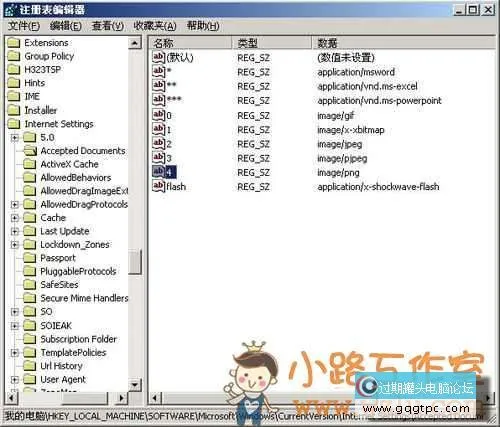Click the Passport folder icon
Image resolution: width=500 pixels, height=427 pixels.
tap(30, 258)
